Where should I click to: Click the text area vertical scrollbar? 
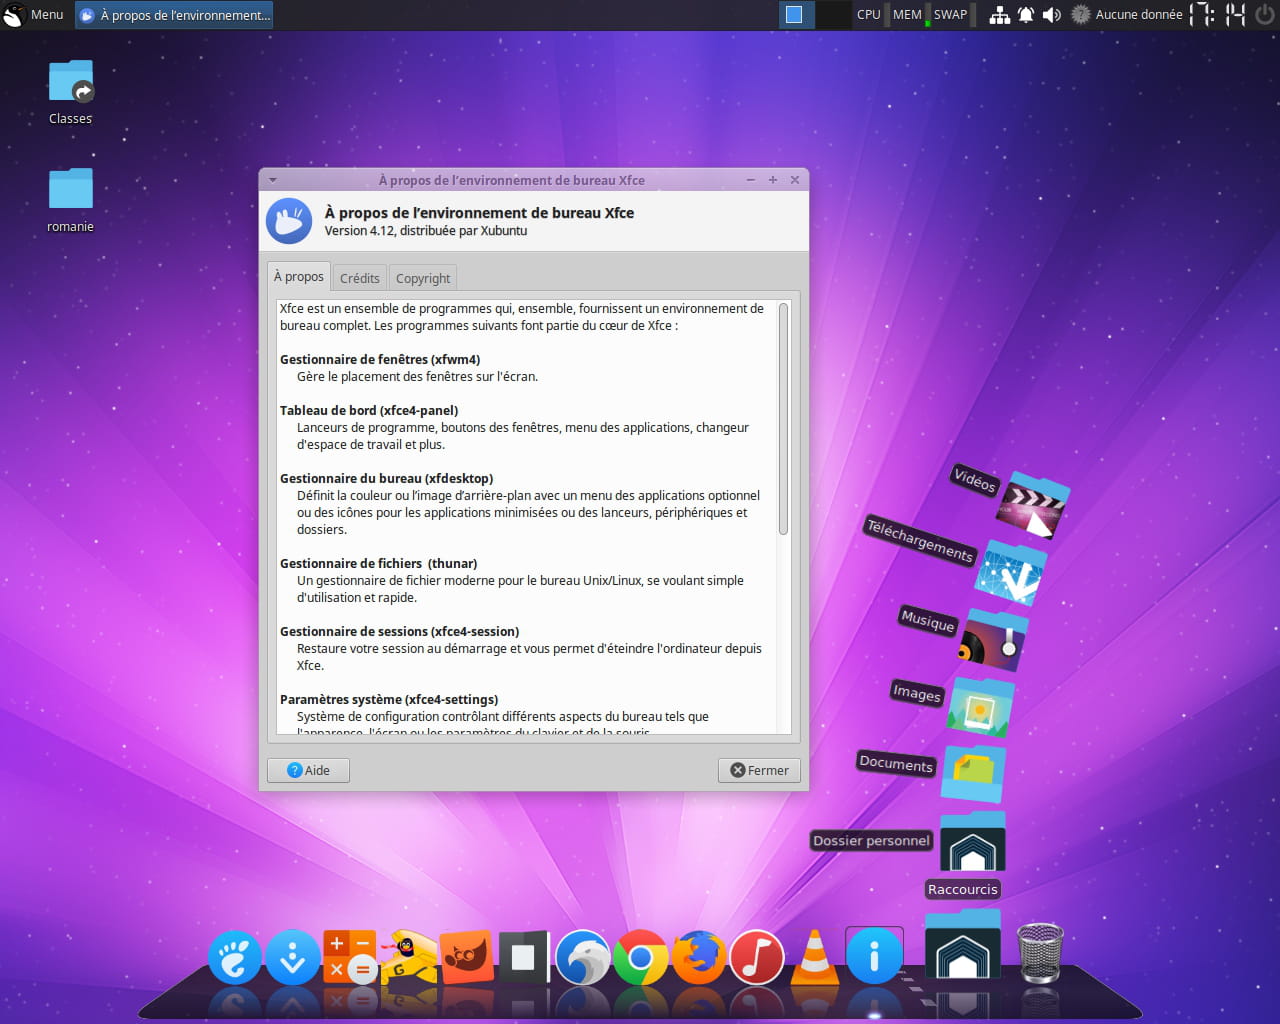coord(783,420)
